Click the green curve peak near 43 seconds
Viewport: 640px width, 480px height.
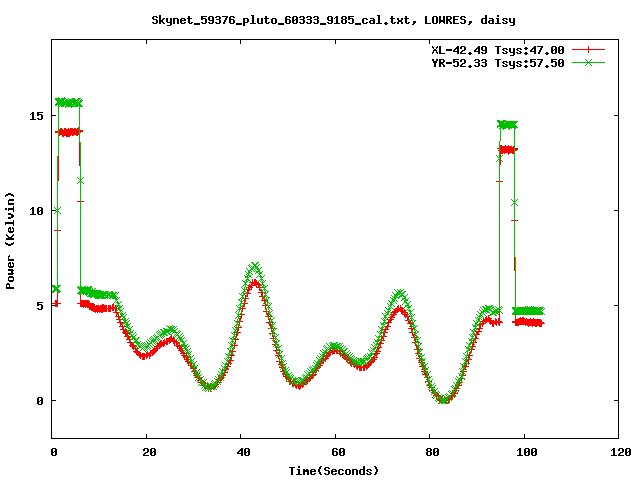click(x=255, y=267)
